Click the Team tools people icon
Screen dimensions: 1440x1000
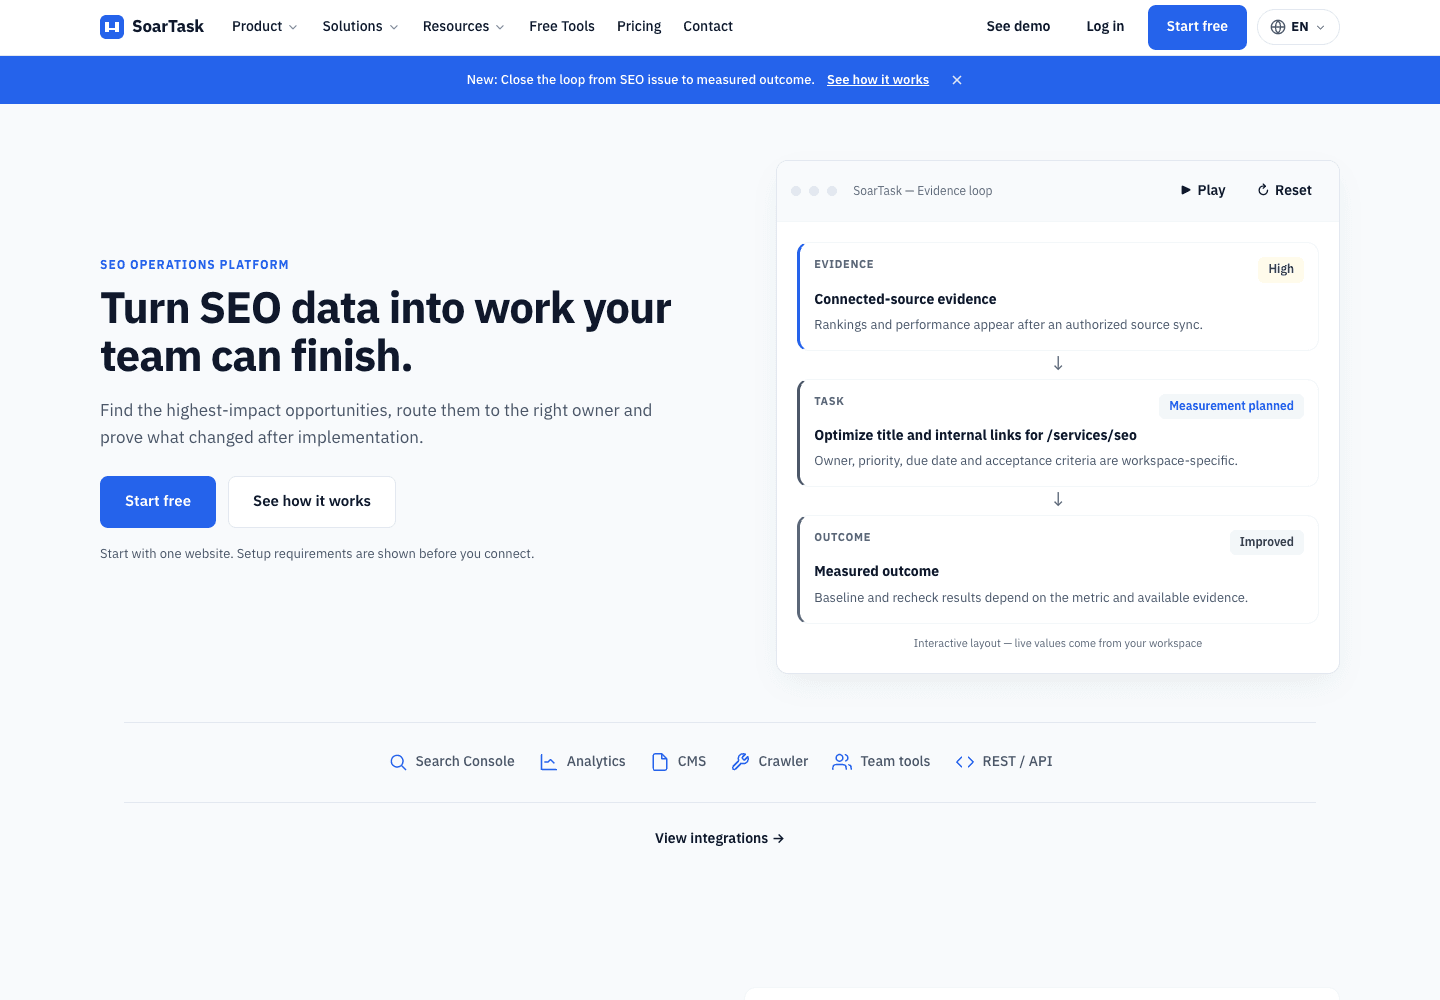[842, 762]
